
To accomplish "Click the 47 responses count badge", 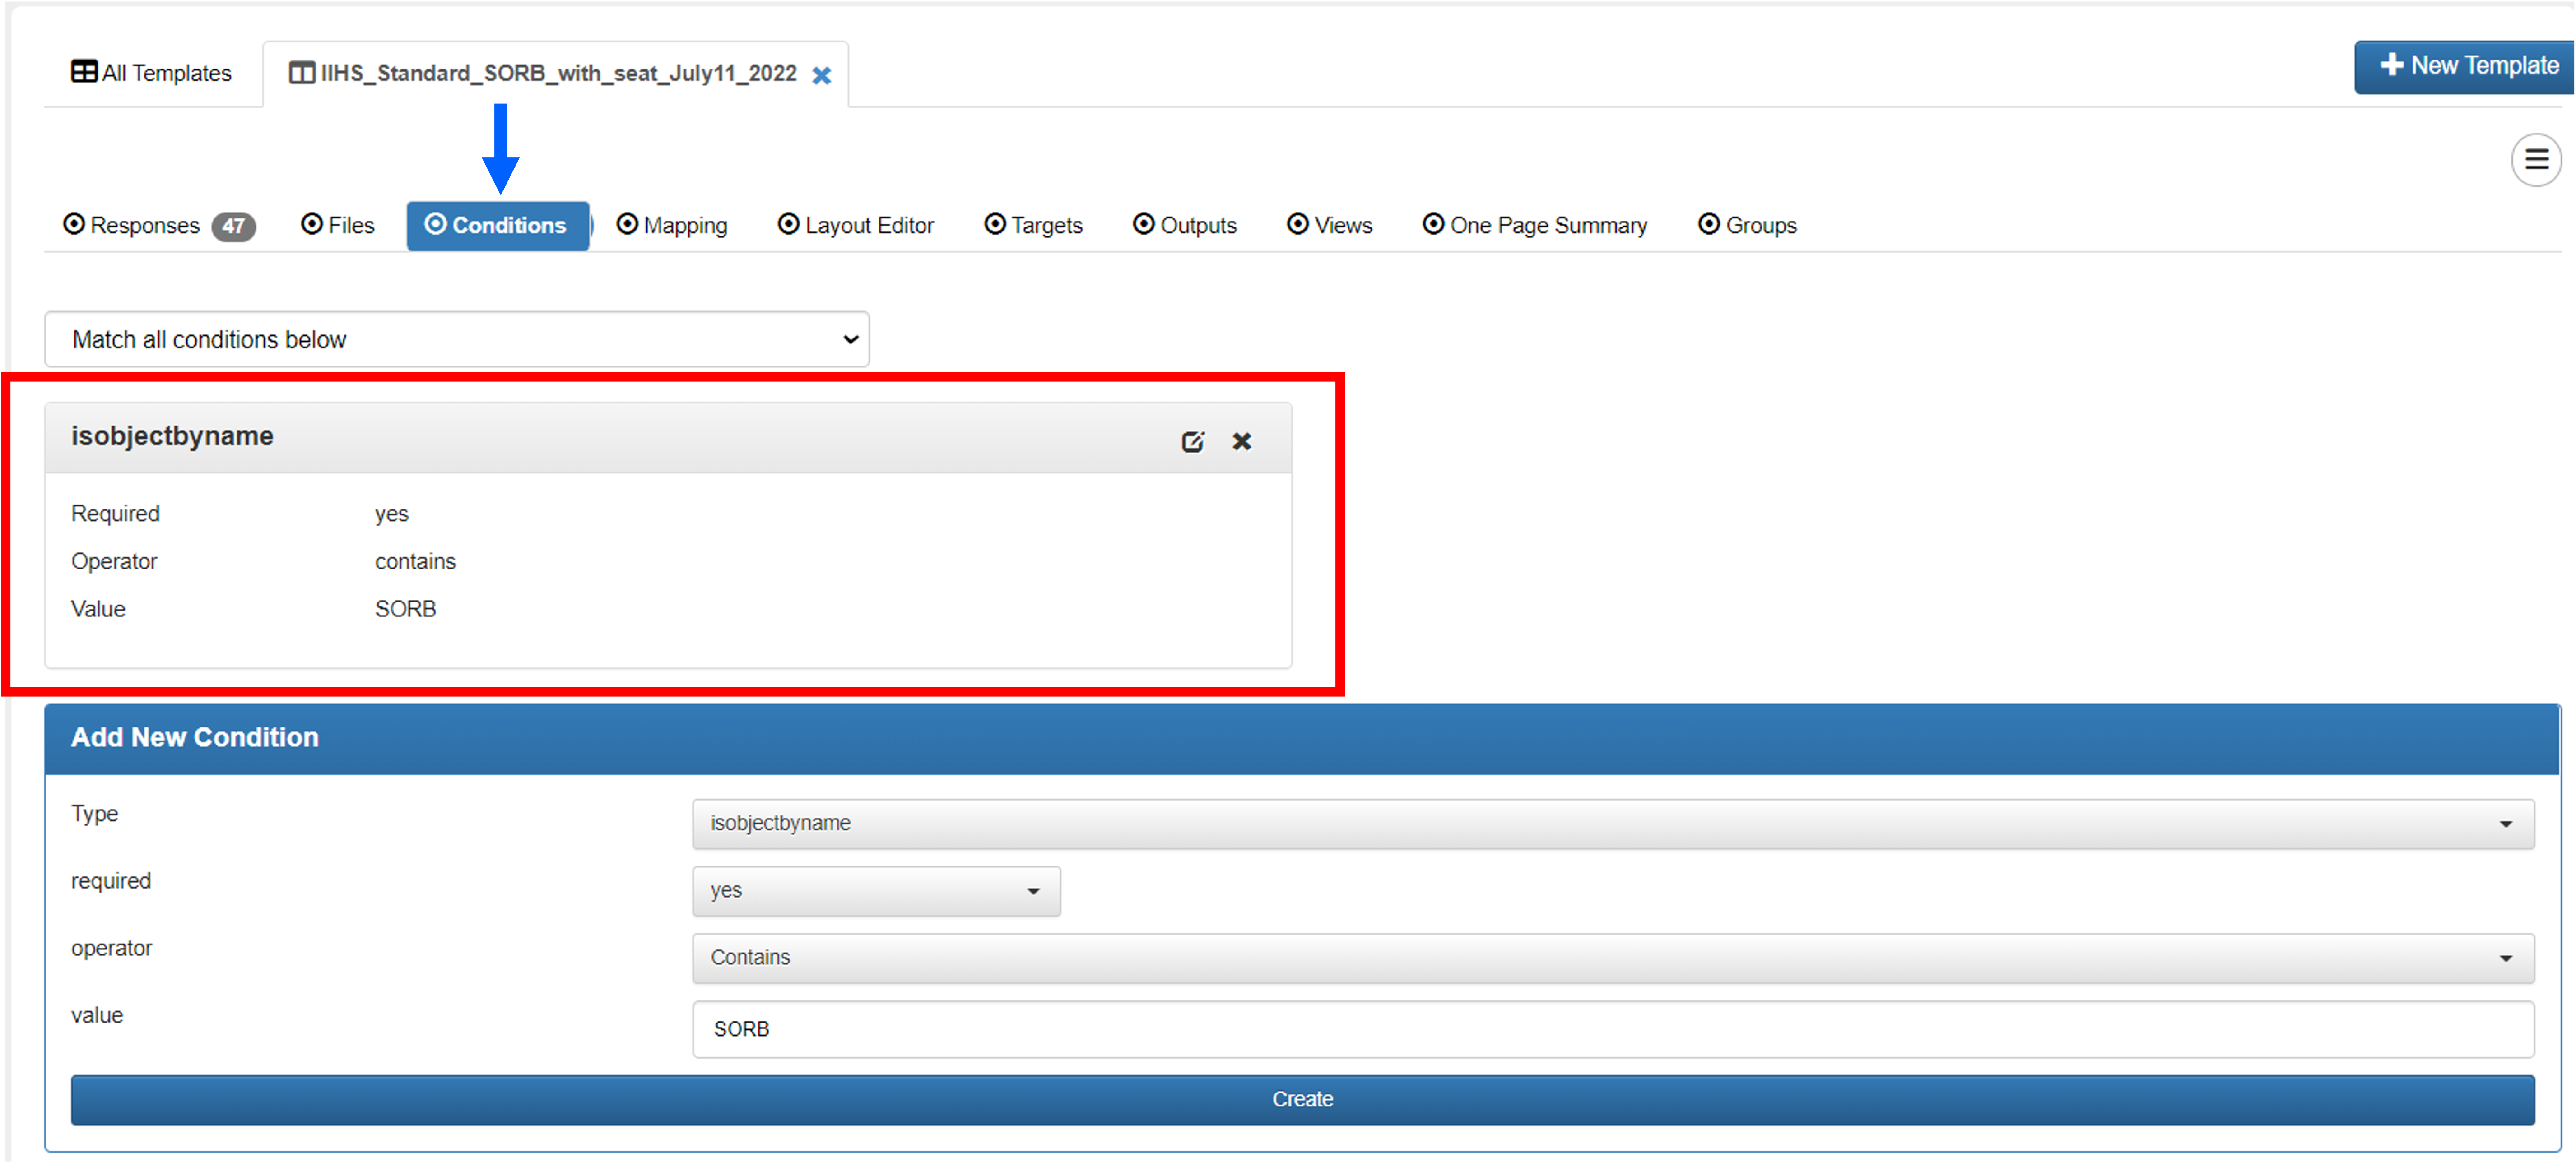I will click(234, 226).
